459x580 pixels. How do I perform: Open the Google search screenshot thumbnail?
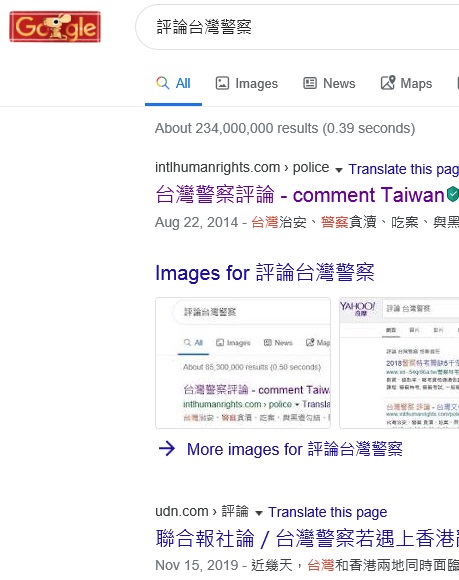[243, 363]
